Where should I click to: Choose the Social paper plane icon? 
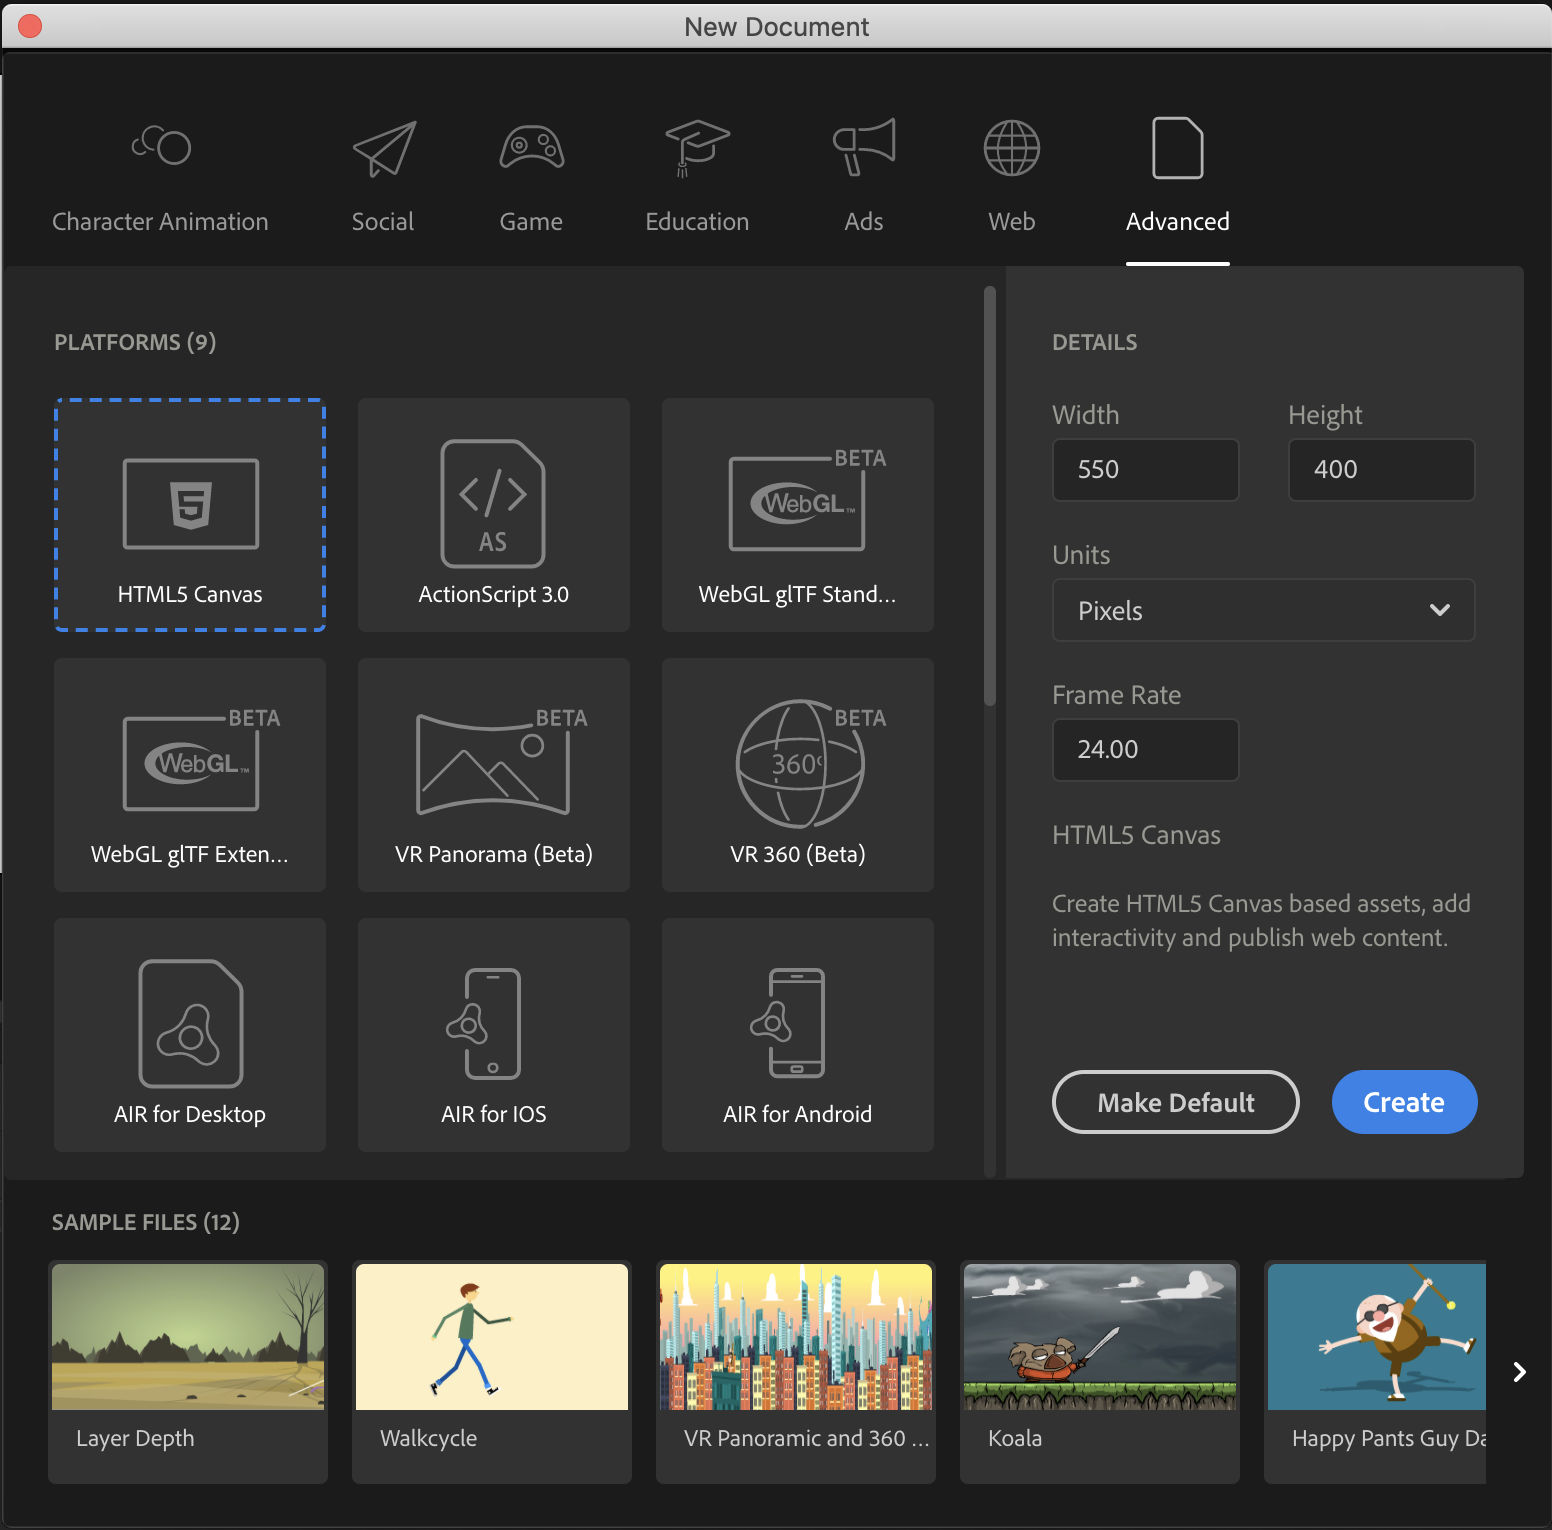384,149
